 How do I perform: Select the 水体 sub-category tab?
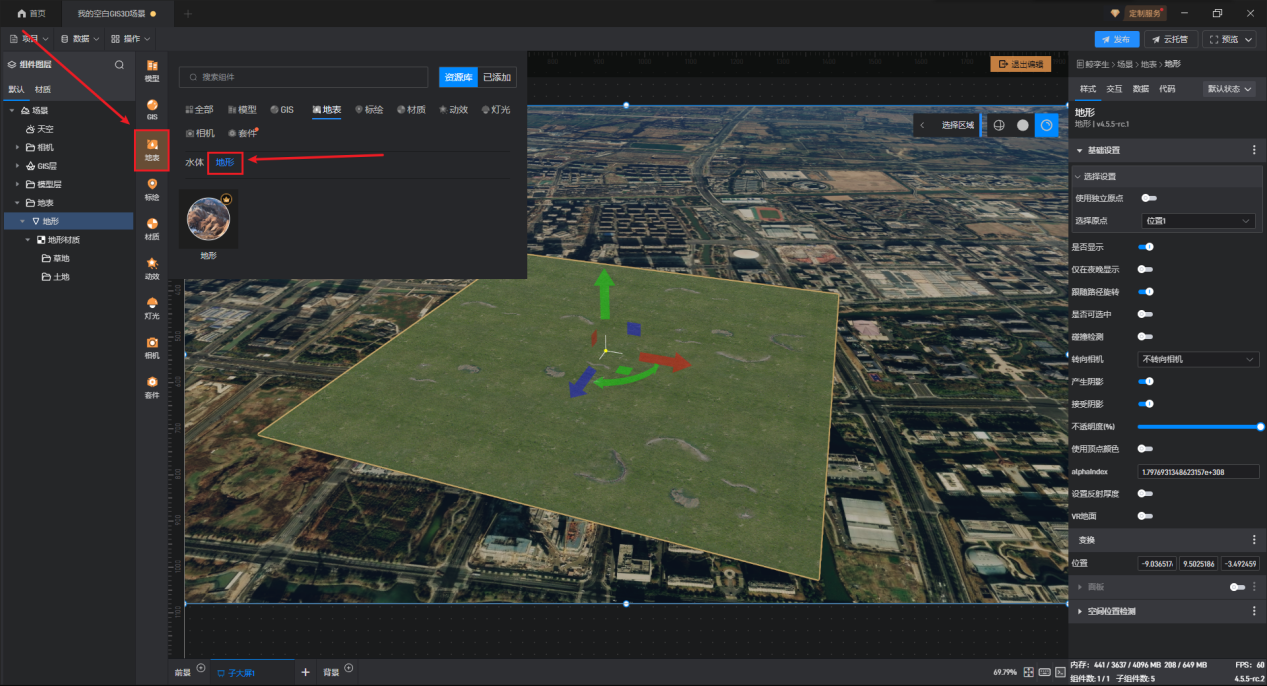pos(194,162)
